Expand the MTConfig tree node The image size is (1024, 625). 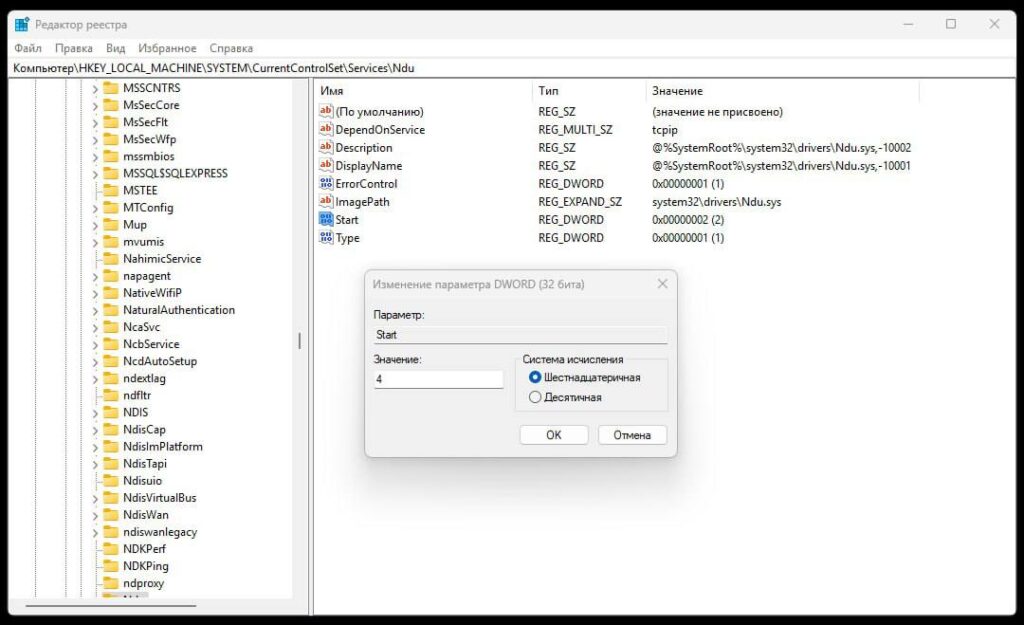(95, 208)
